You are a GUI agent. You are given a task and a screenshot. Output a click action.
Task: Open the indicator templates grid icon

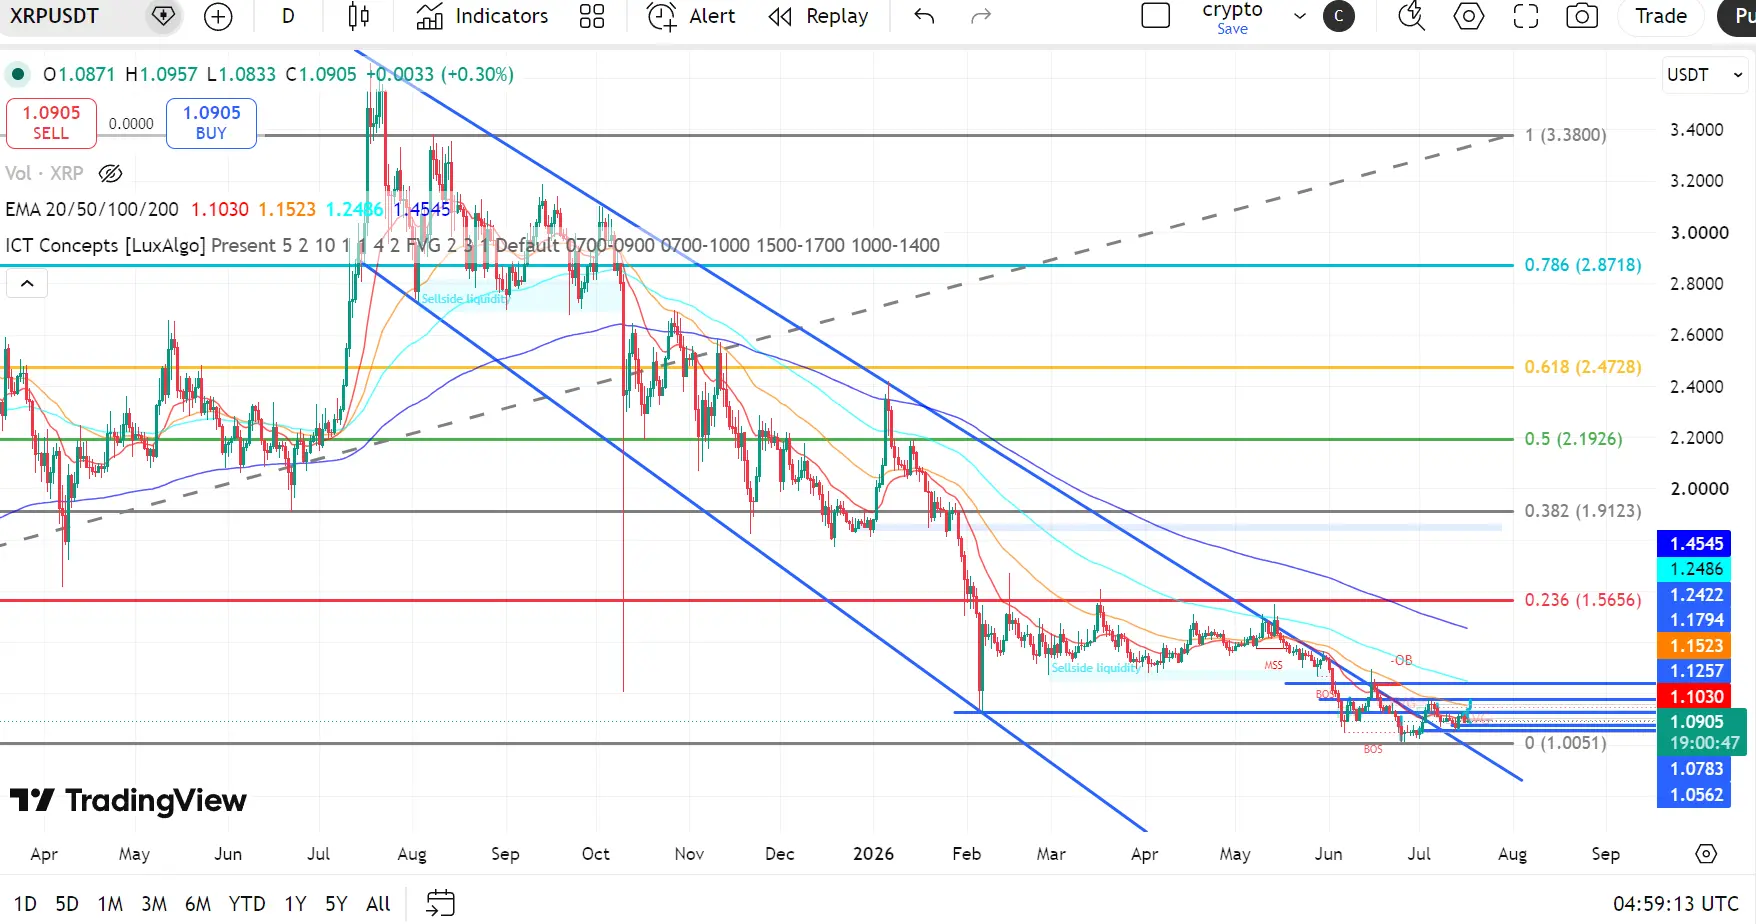coord(592,16)
